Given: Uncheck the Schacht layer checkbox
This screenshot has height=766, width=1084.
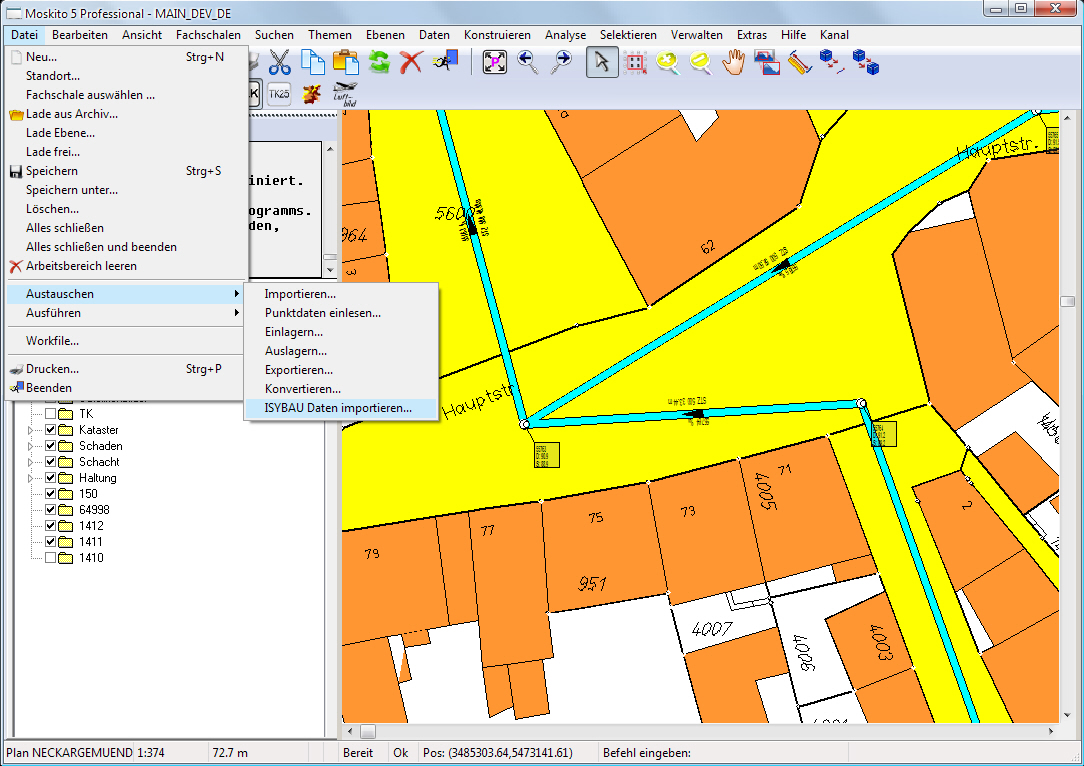Looking at the screenshot, I should click(50, 462).
